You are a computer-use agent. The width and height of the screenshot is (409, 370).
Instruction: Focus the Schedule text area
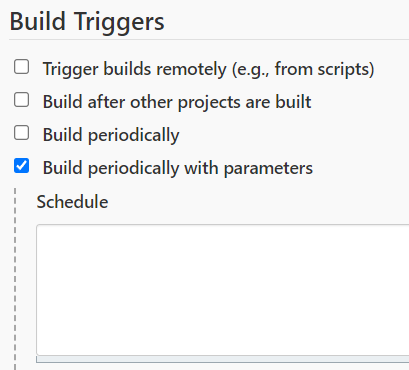pos(223,290)
